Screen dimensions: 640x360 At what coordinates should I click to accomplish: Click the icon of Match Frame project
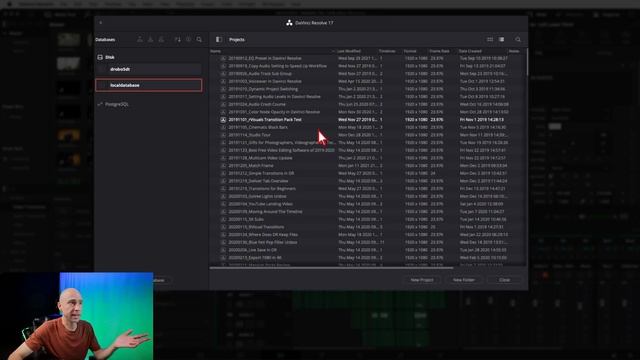click(x=223, y=166)
